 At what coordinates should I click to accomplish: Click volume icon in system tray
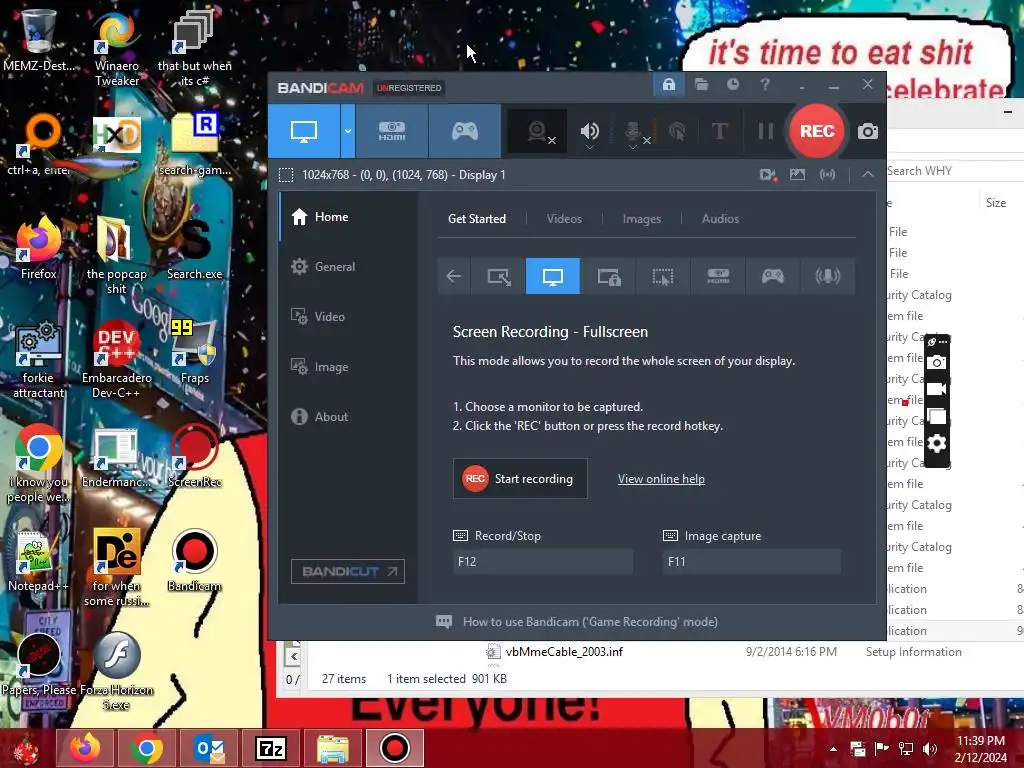(x=929, y=749)
